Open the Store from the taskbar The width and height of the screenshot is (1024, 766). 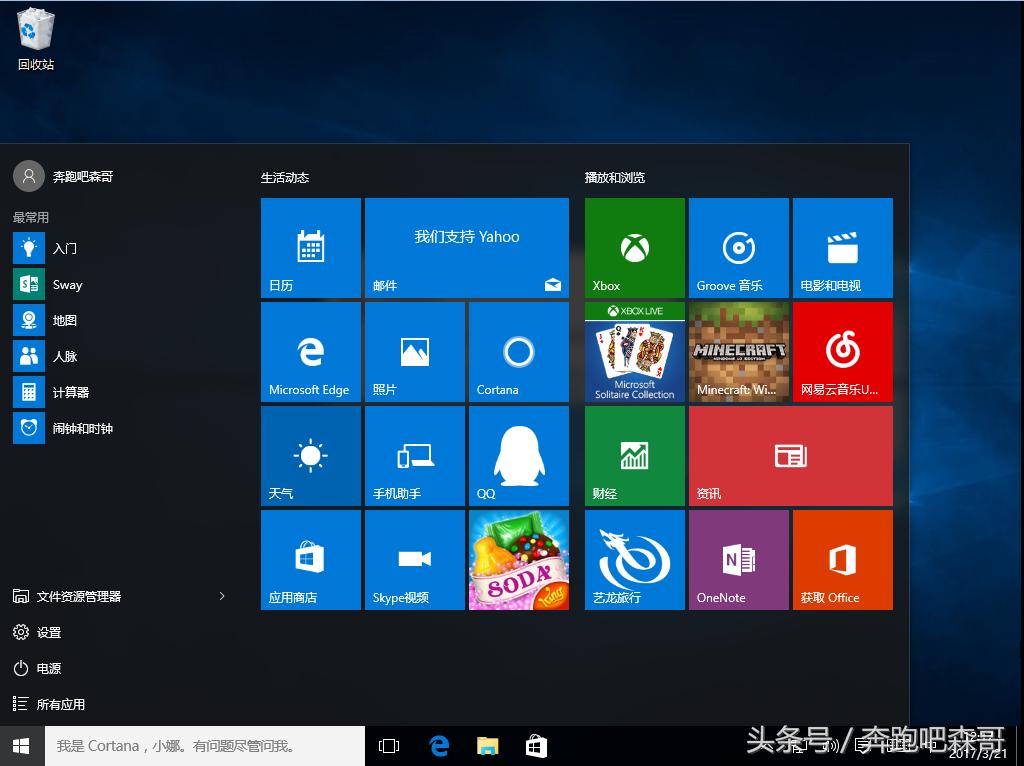click(x=536, y=745)
